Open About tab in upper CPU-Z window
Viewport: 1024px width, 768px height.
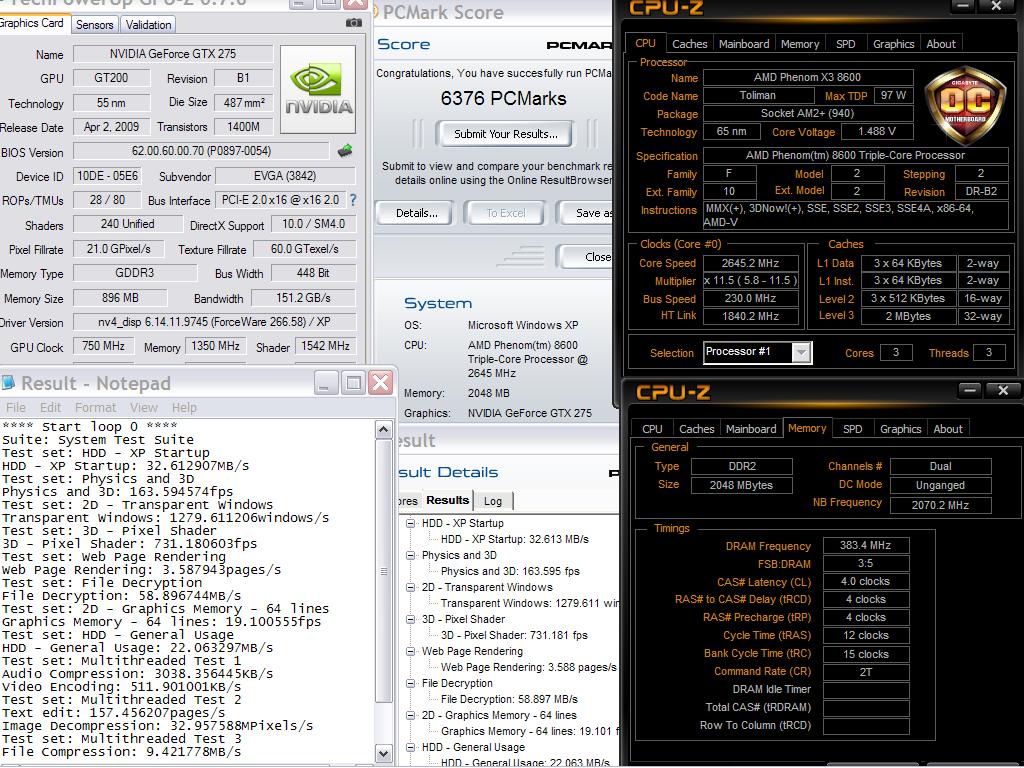tap(940, 44)
